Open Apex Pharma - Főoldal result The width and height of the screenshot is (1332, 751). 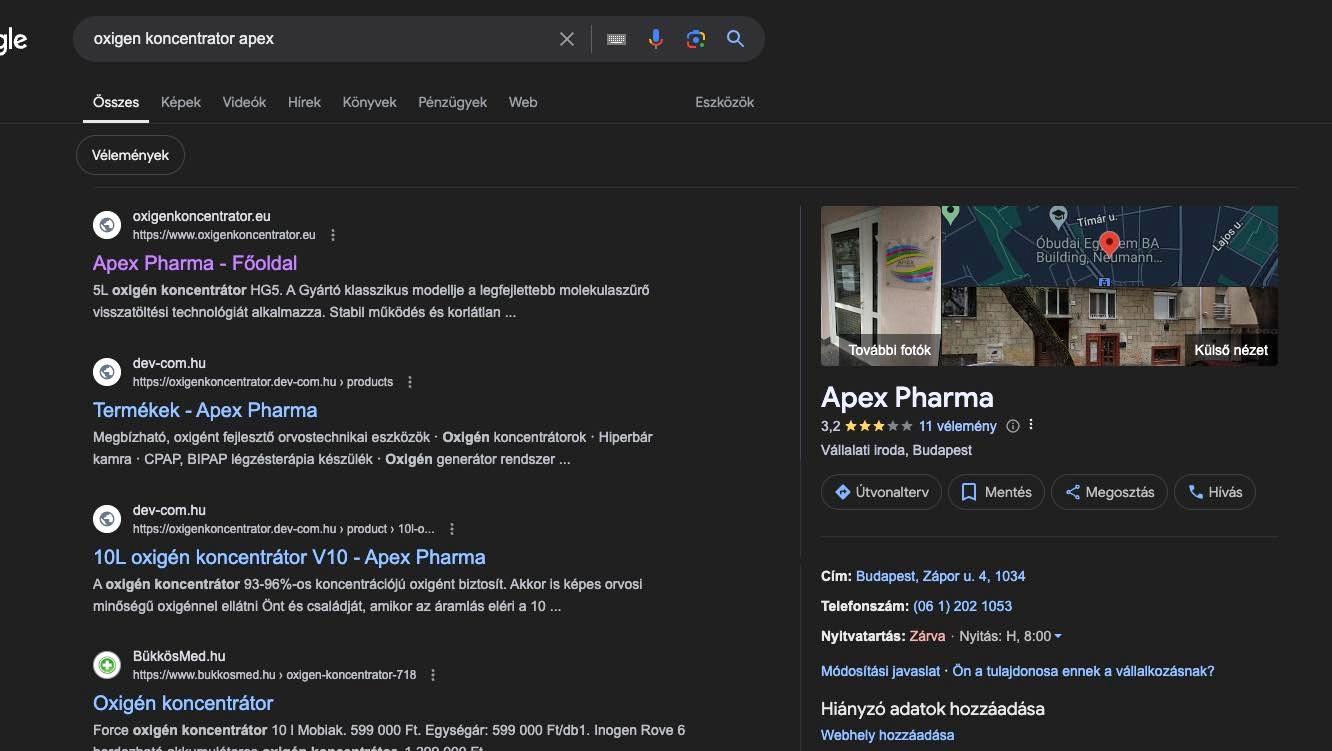(195, 263)
